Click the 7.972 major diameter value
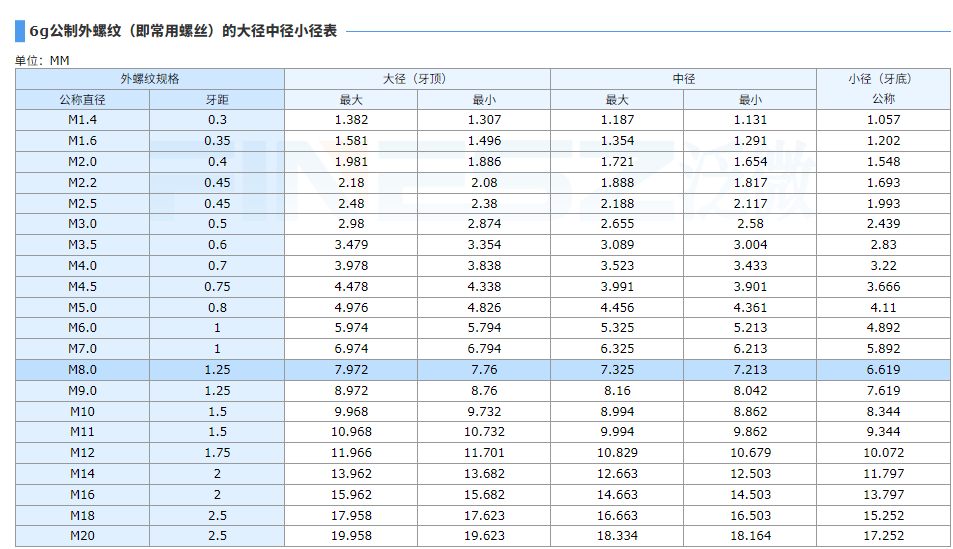Image resolution: width=953 pixels, height=549 pixels. [x=351, y=370]
